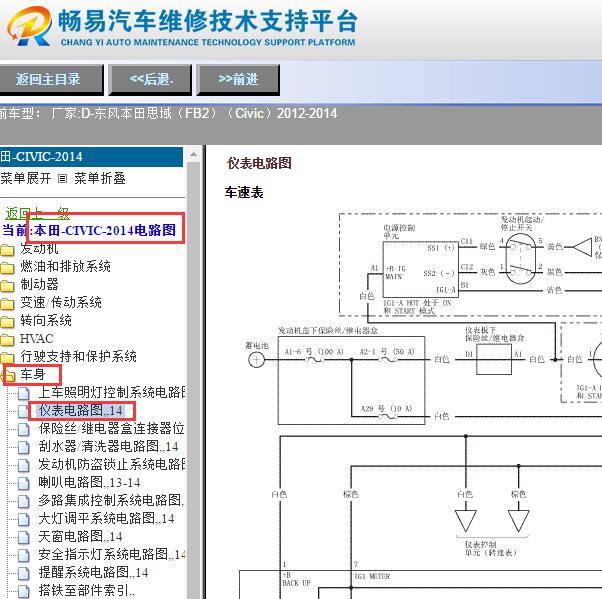Screen dimensions: 602x599
Task: Open 保险丝/继电器盒连接器位 document
Action: pyautogui.click(x=111, y=428)
